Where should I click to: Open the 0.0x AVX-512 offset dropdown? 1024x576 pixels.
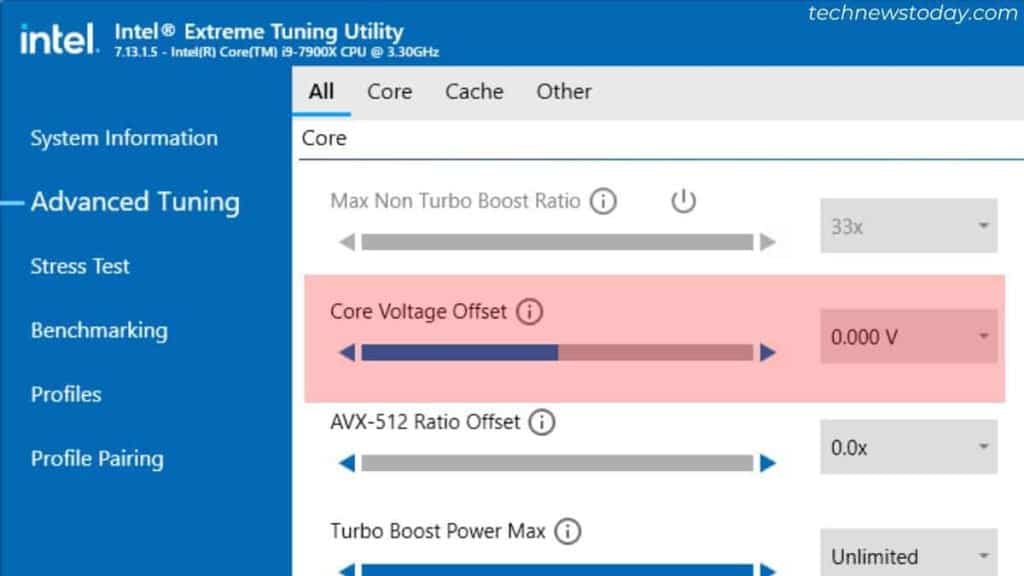[x=908, y=447]
